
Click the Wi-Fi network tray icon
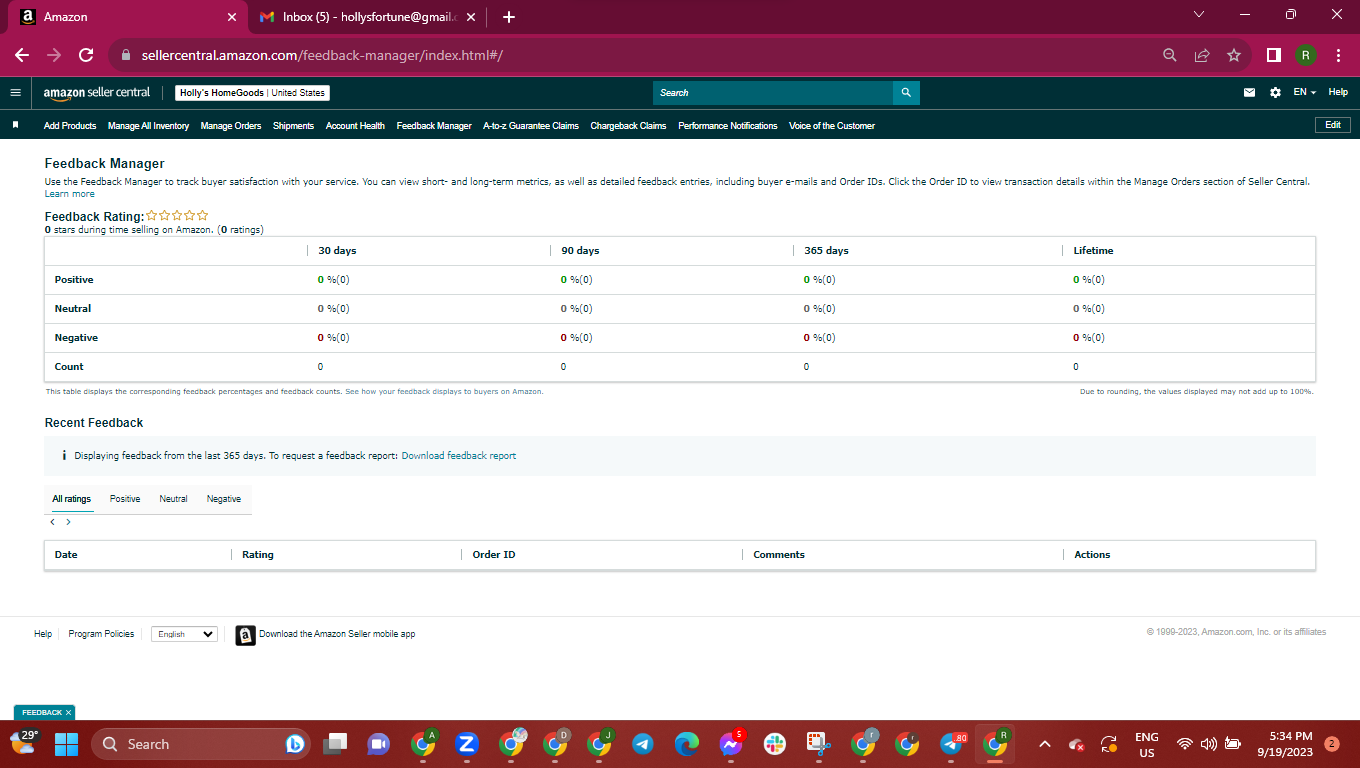[x=1185, y=744]
